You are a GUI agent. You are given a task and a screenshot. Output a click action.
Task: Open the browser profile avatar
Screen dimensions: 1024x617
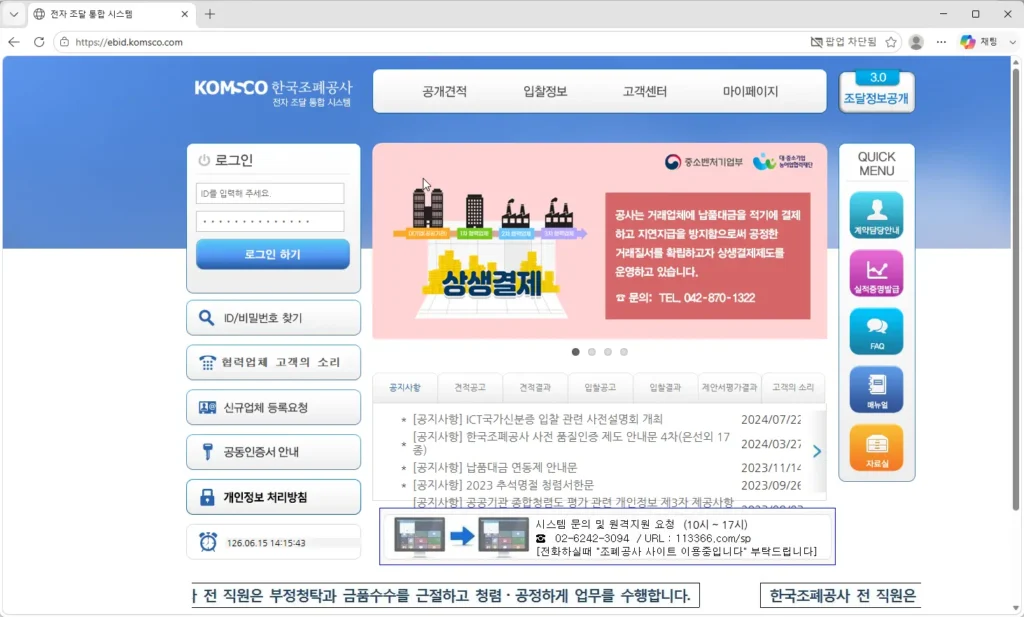[x=916, y=42]
